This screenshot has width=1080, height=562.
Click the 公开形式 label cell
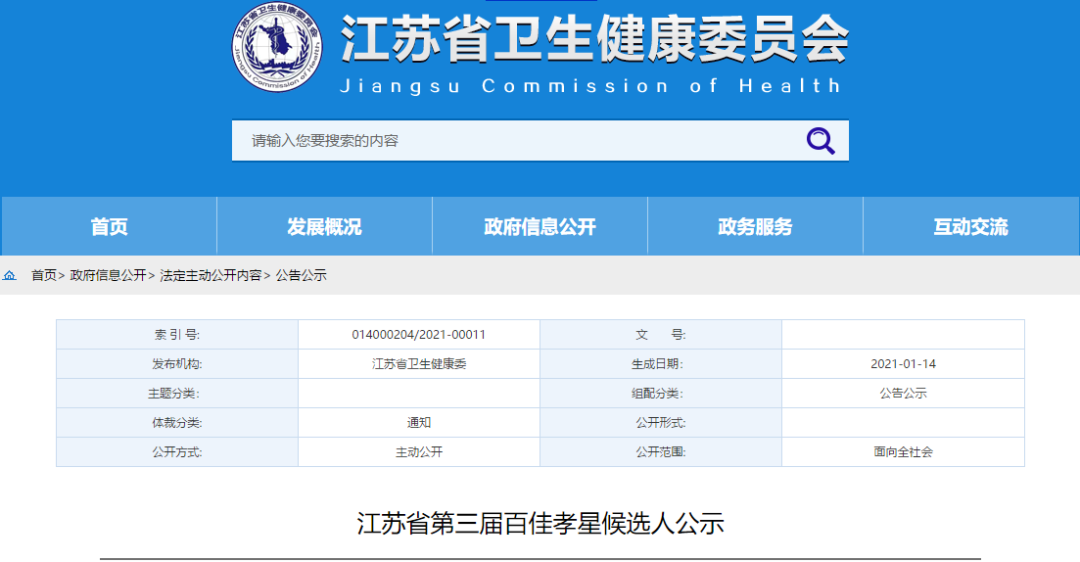[661, 423]
